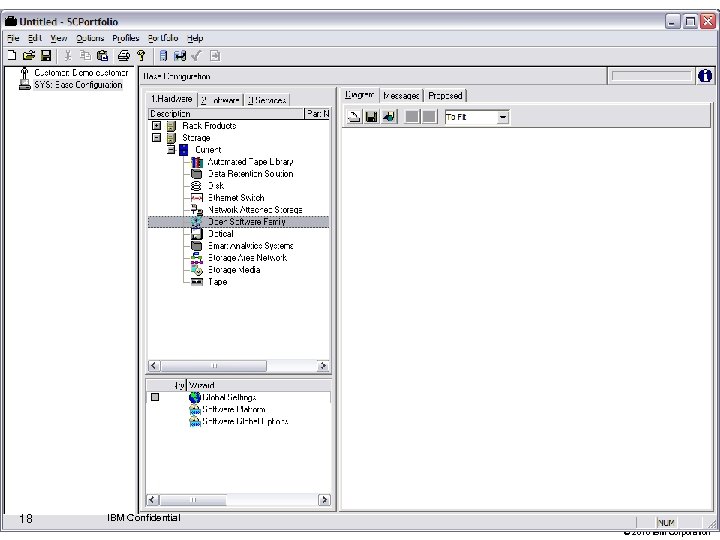This screenshot has height=540, width=720.
Task: Switch to the Diagram tab
Action: tap(360, 95)
